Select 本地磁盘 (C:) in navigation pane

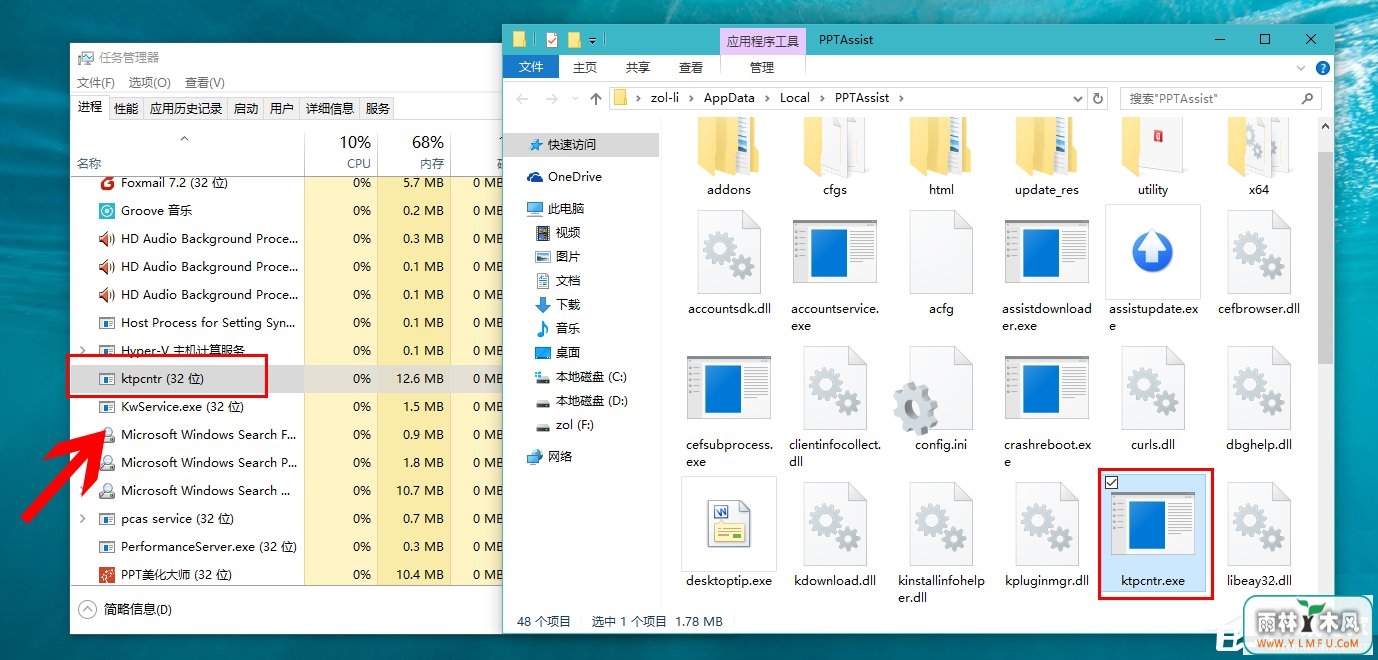click(591, 377)
